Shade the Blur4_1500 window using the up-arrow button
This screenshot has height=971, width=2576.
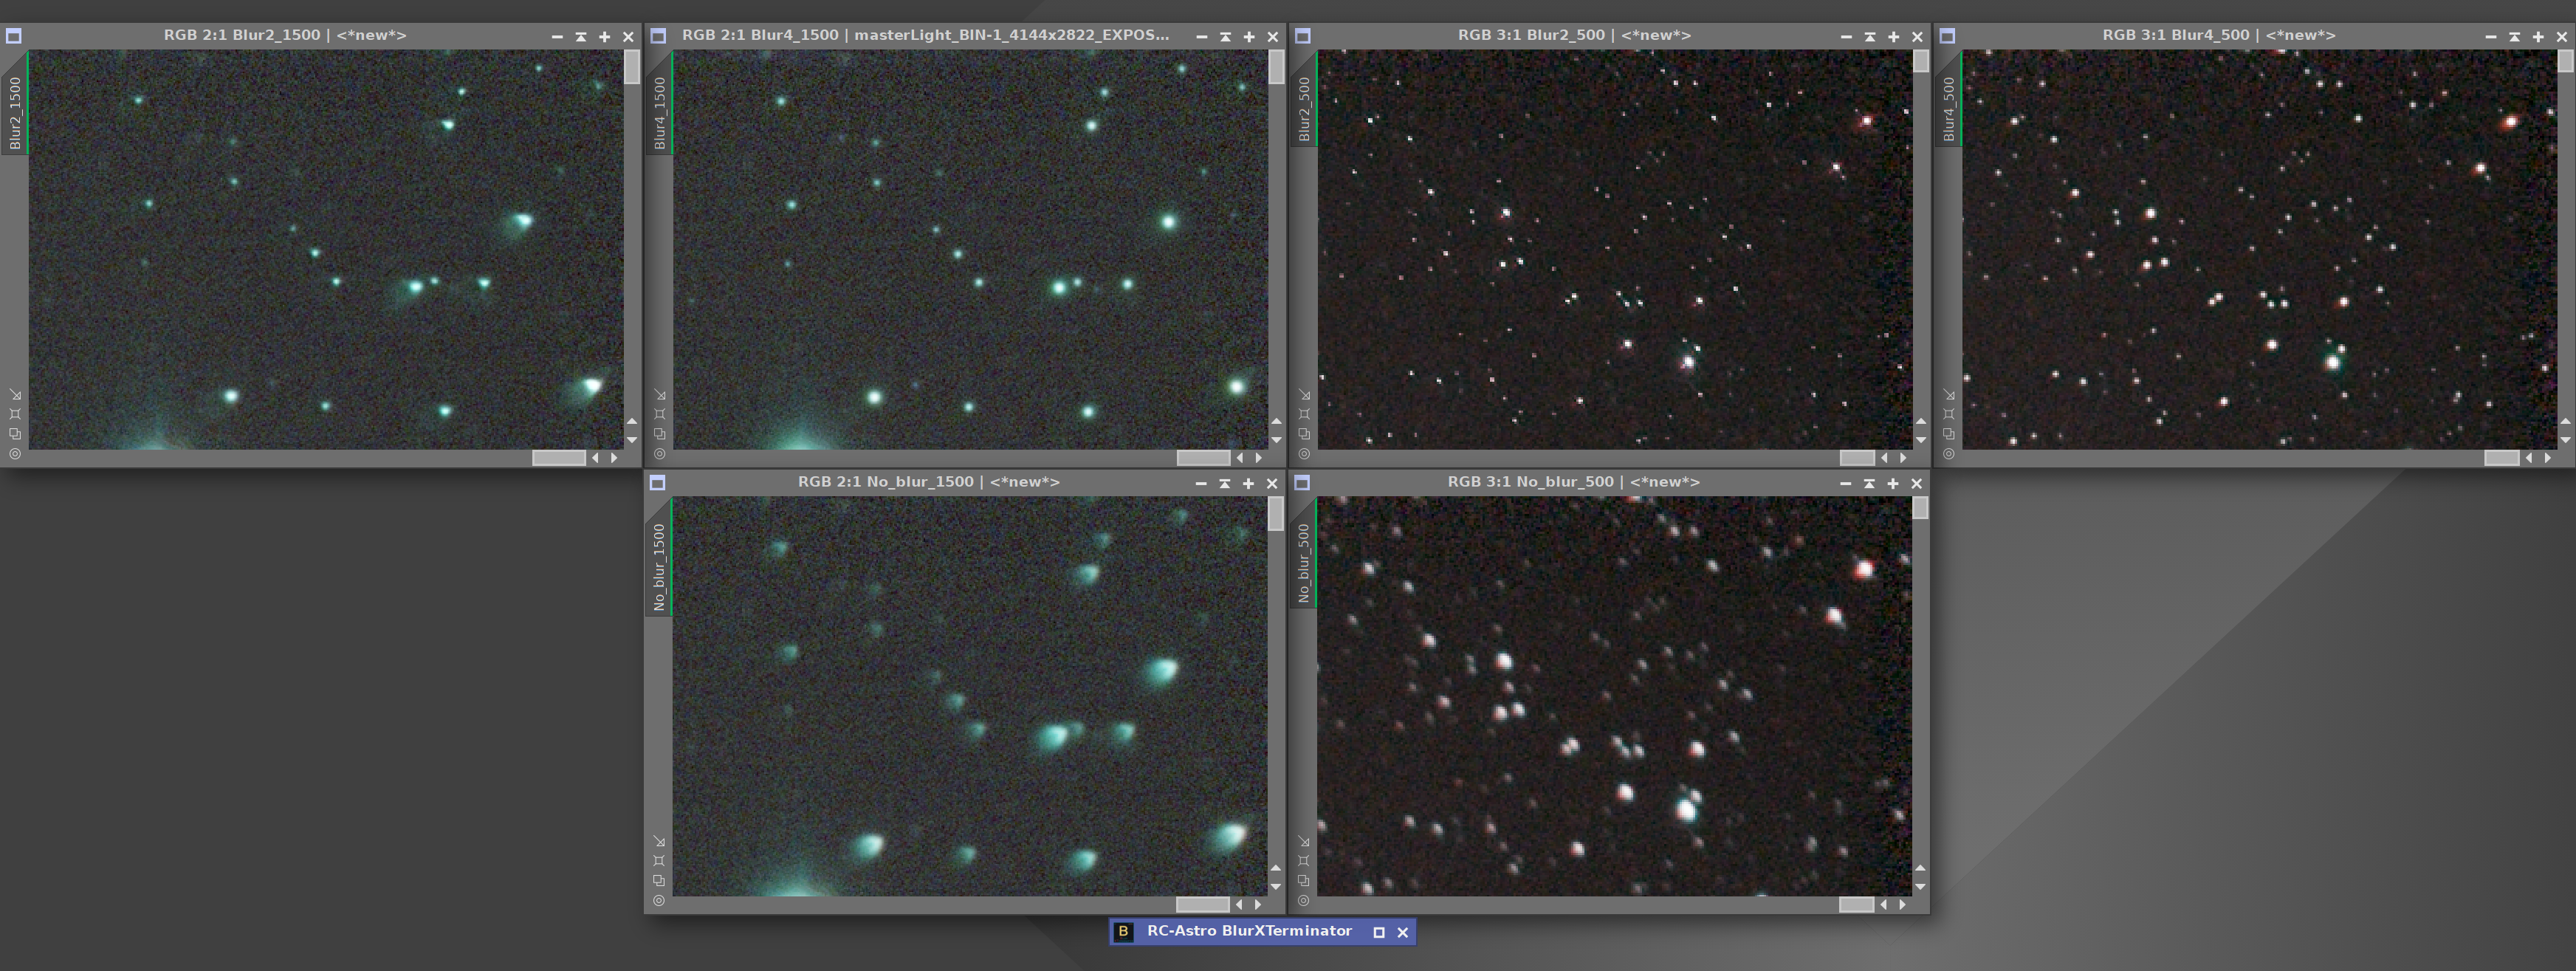pos(1225,37)
